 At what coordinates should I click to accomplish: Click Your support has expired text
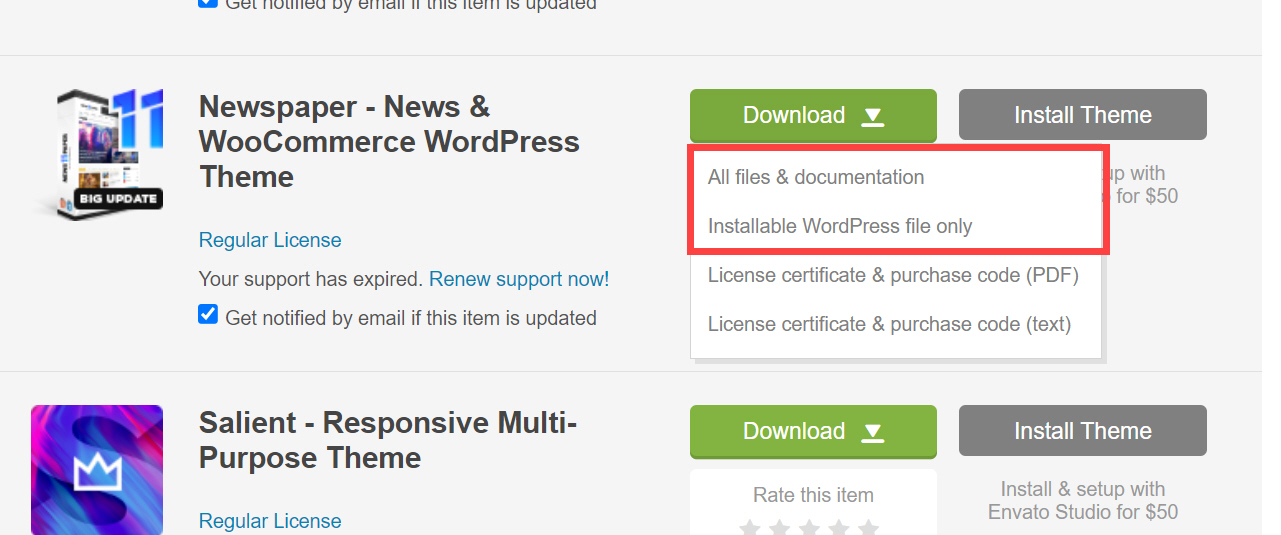click(x=311, y=279)
